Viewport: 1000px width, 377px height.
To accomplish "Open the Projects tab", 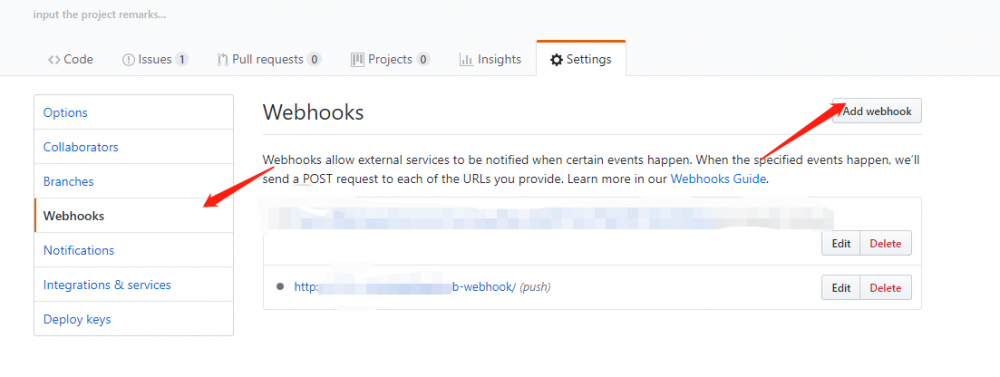I will point(390,59).
